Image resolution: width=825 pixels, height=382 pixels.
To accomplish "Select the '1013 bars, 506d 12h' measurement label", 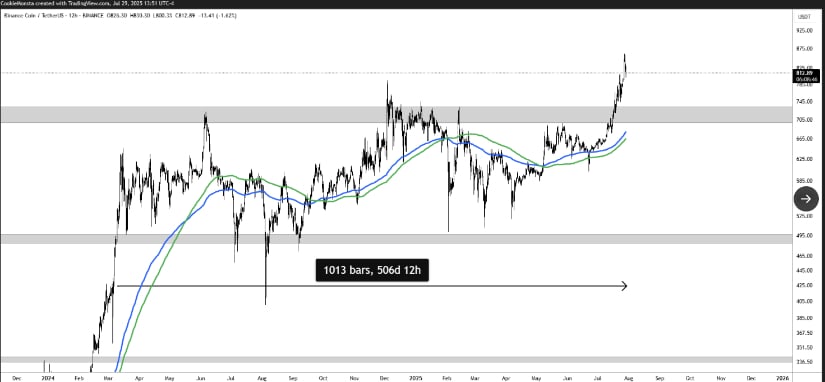I will tap(372, 271).
